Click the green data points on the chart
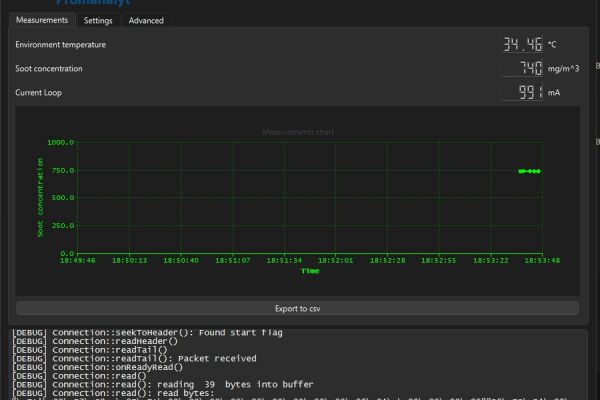 pos(529,171)
